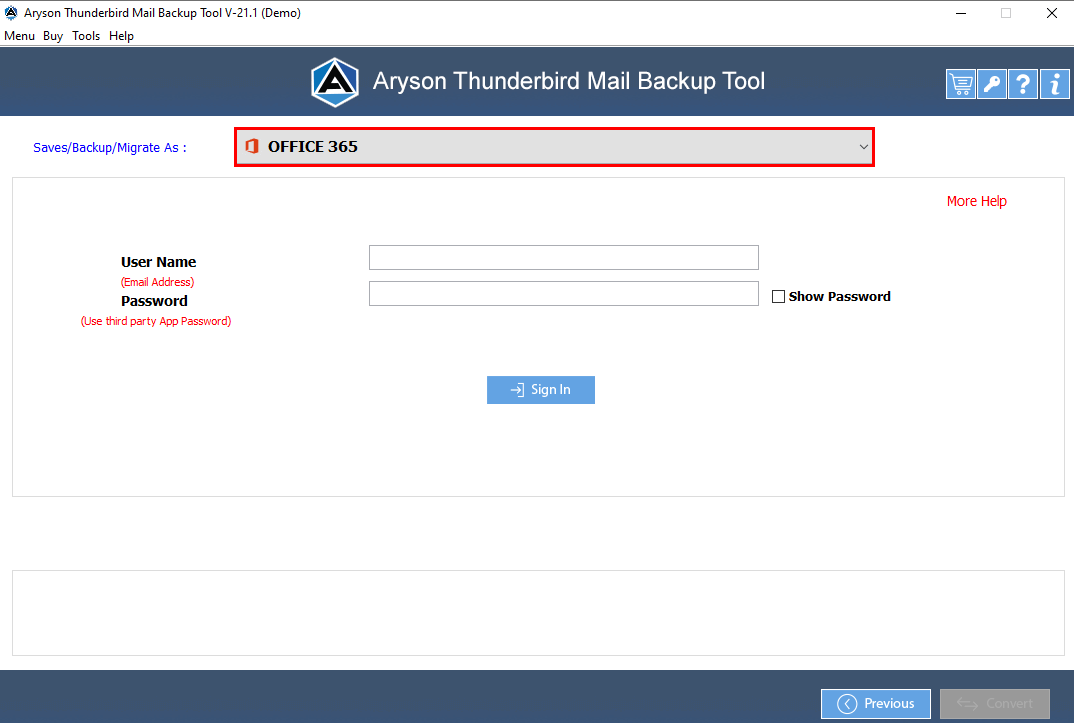Click the Convert button
Image resolution: width=1074 pixels, height=723 pixels.
pos(995,703)
